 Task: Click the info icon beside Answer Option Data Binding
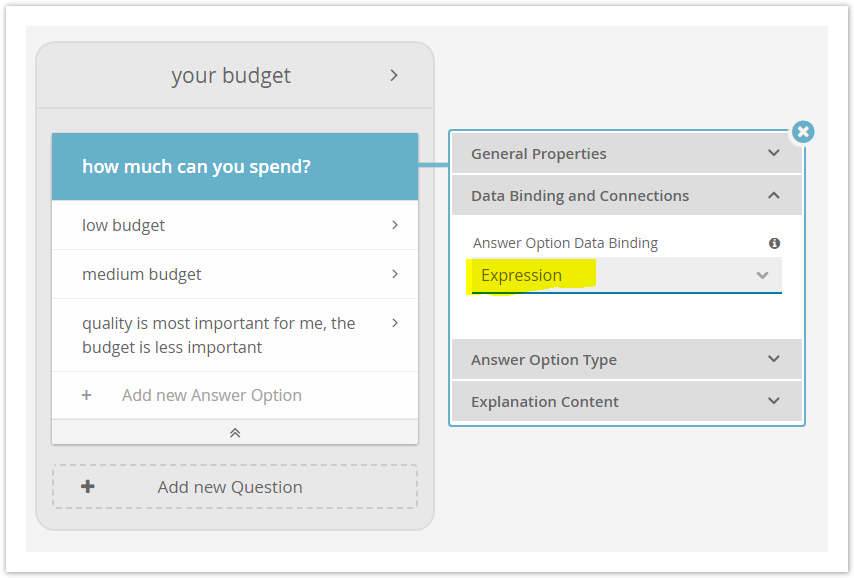774,243
